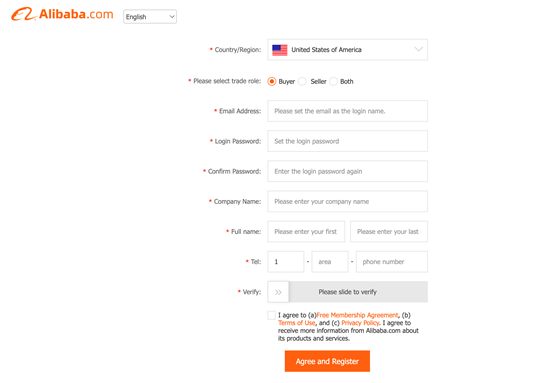Open the Terms of Use link

coord(297,323)
